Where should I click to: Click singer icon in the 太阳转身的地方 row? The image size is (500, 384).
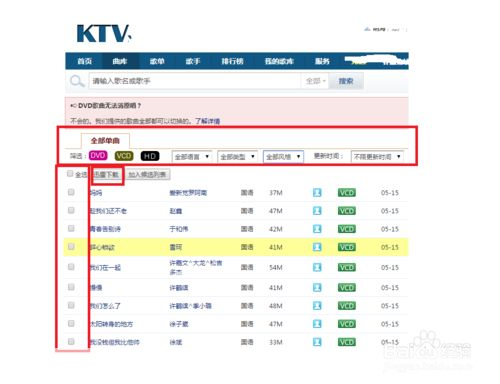click(x=317, y=324)
